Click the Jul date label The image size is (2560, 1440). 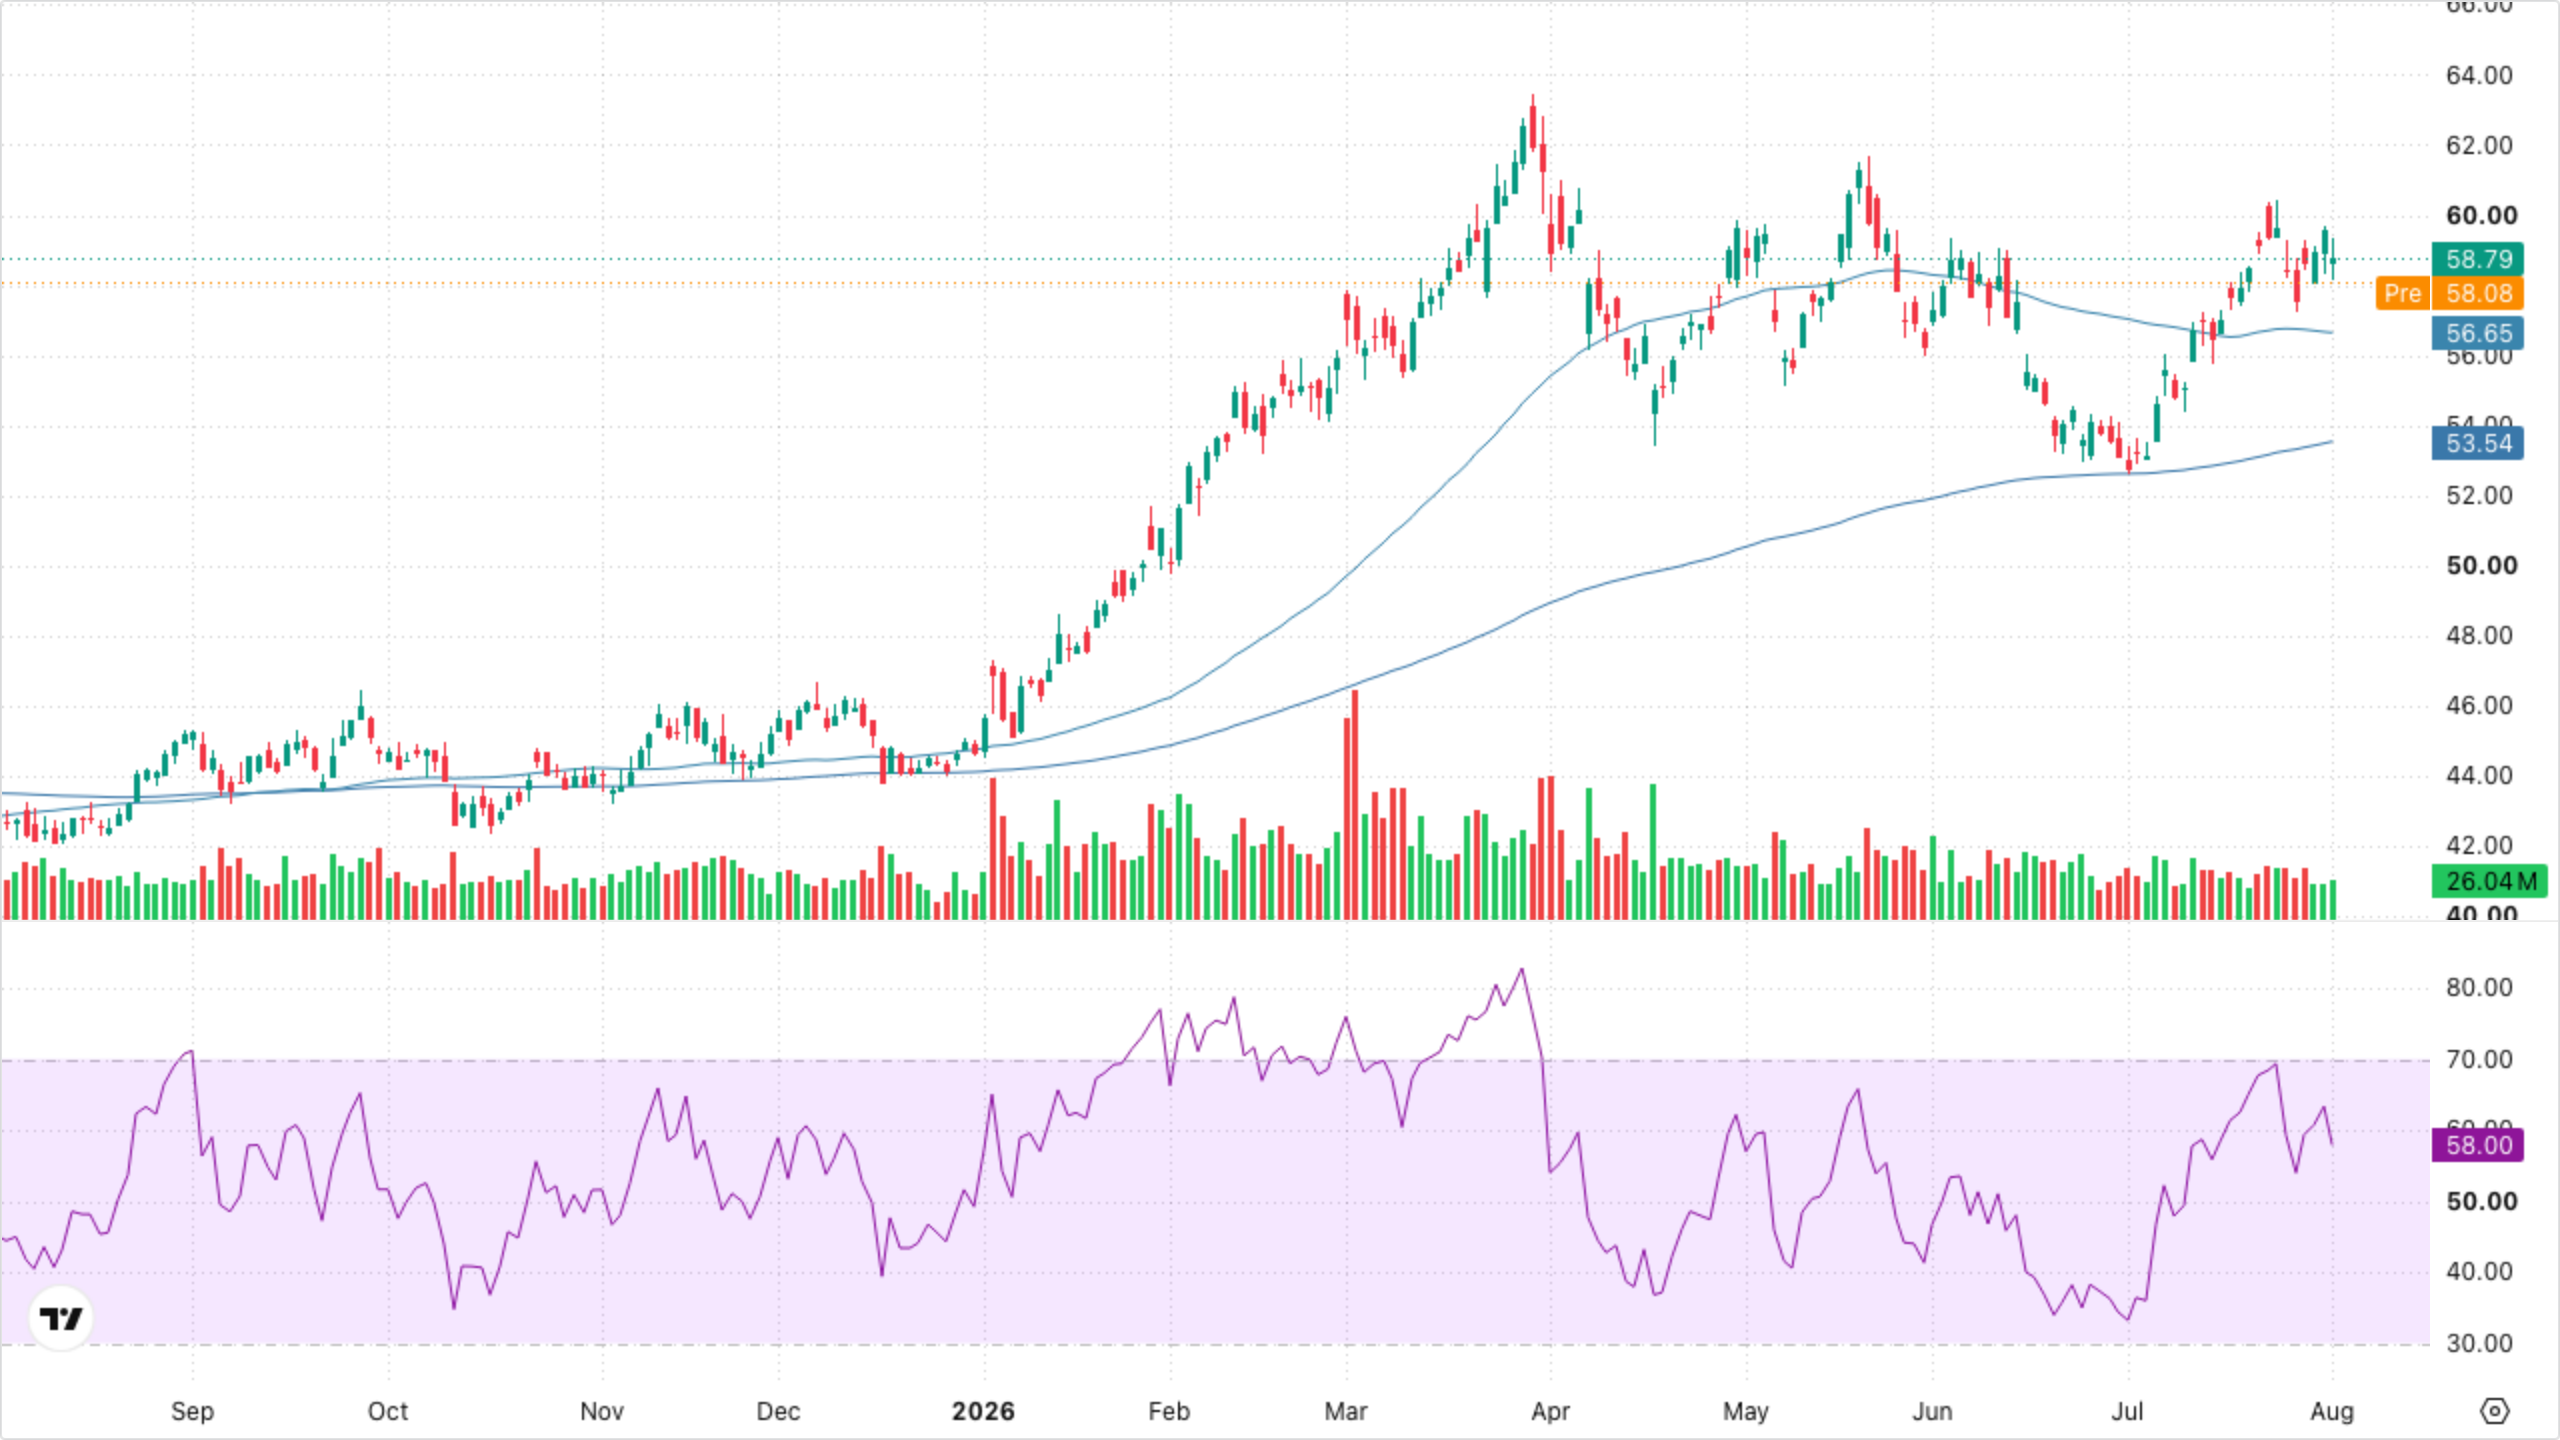pyautogui.click(x=2127, y=1412)
